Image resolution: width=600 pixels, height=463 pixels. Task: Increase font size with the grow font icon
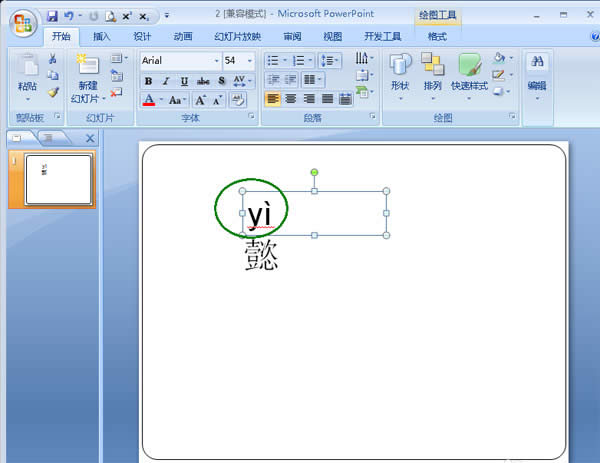[200, 100]
